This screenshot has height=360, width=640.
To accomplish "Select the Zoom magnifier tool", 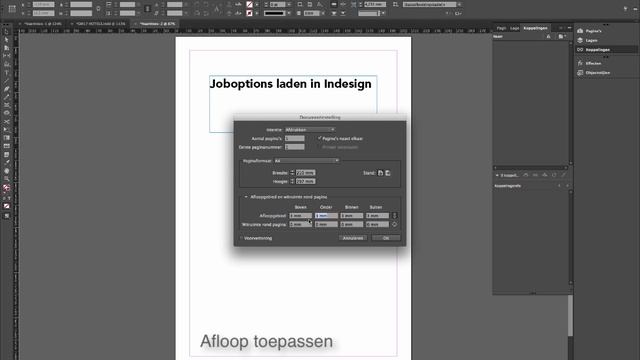I will click(x=7, y=179).
